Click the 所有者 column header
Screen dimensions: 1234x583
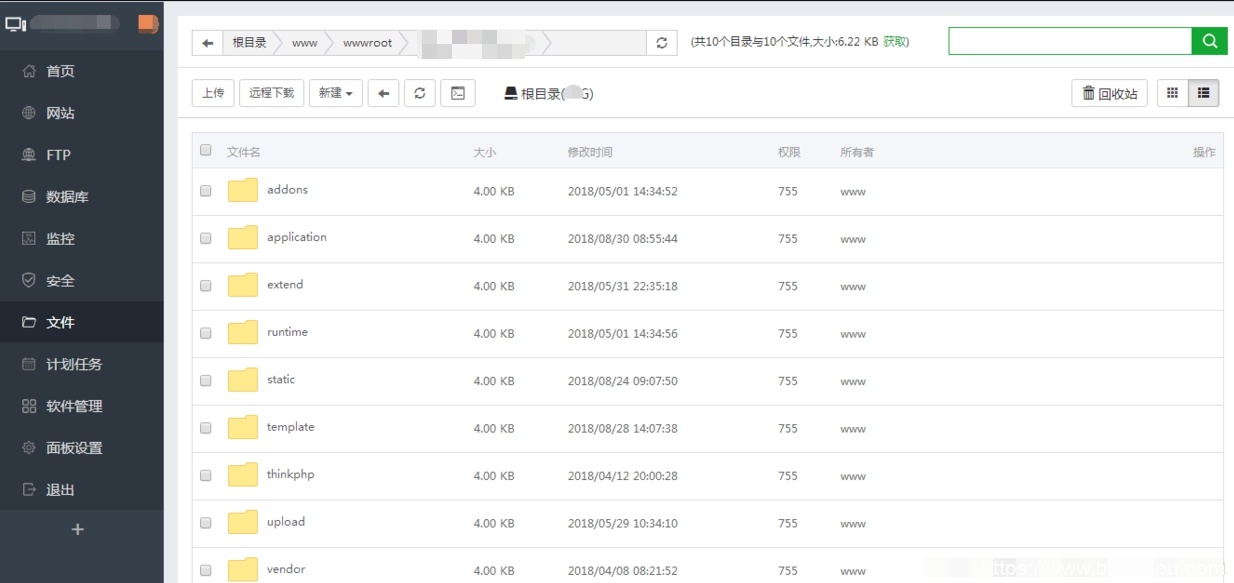click(x=857, y=152)
